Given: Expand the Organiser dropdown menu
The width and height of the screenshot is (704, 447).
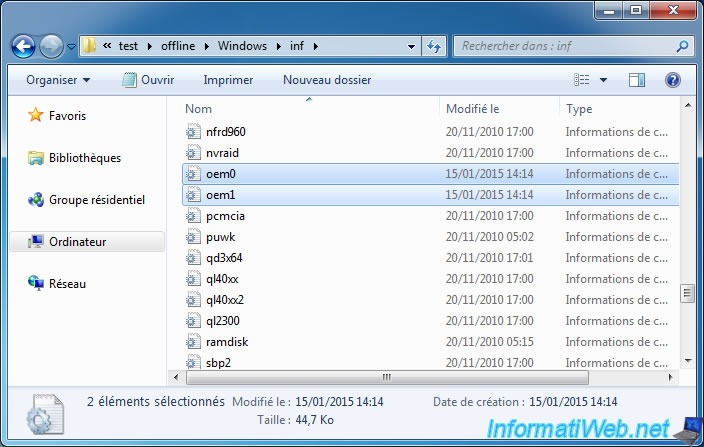Looking at the screenshot, I should point(58,80).
